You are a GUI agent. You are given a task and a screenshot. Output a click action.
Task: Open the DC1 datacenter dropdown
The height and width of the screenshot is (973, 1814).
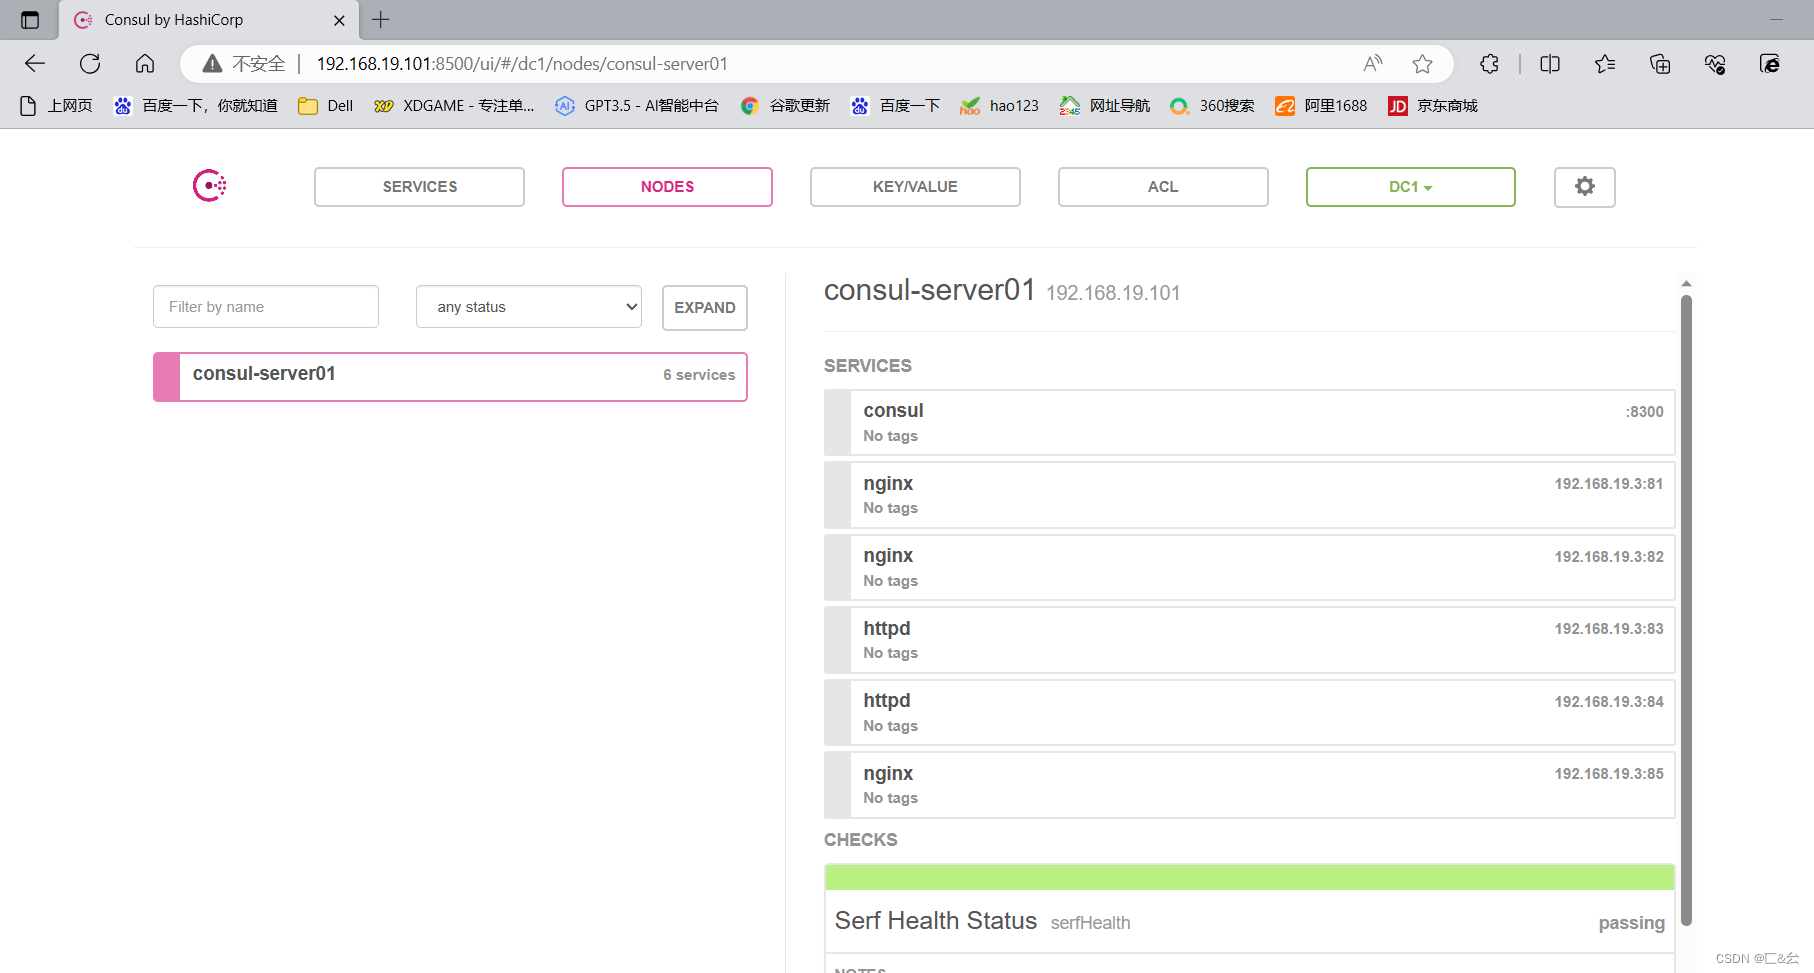(x=1410, y=187)
